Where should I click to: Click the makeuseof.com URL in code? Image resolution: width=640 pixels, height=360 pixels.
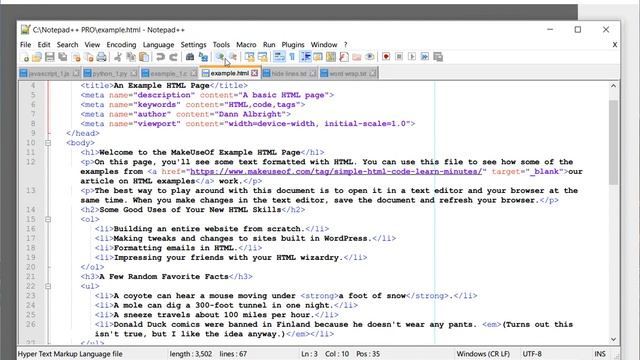[336, 171]
